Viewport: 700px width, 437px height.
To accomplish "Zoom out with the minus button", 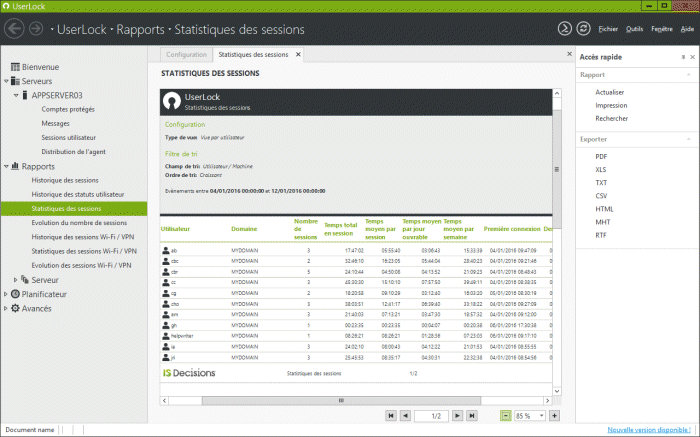I will (x=506, y=416).
